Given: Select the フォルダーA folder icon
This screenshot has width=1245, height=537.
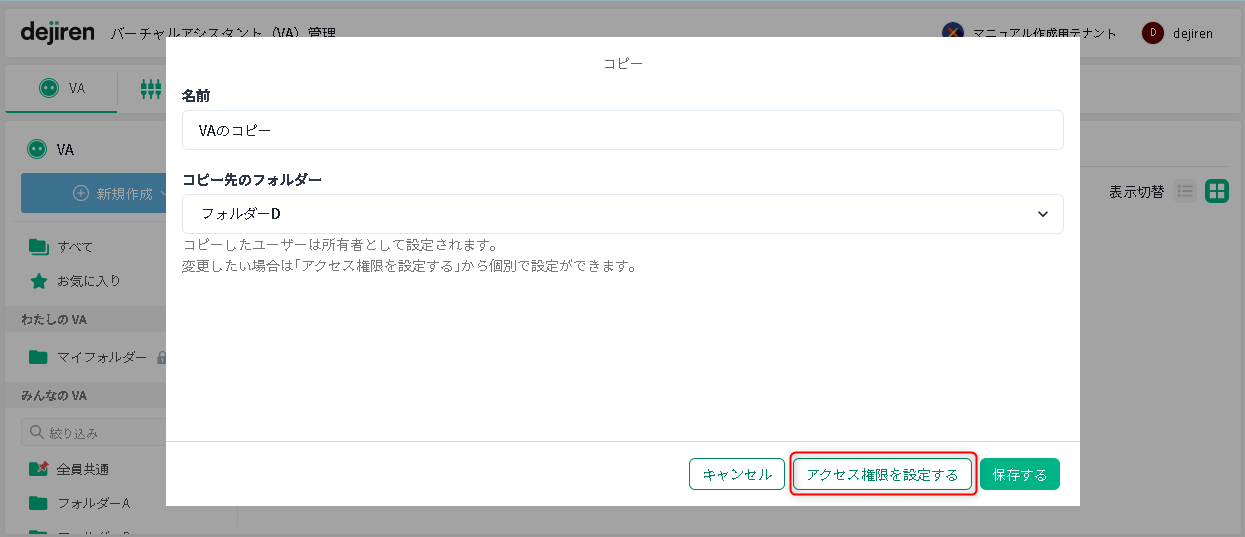Looking at the screenshot, I should tap(39, 502).
